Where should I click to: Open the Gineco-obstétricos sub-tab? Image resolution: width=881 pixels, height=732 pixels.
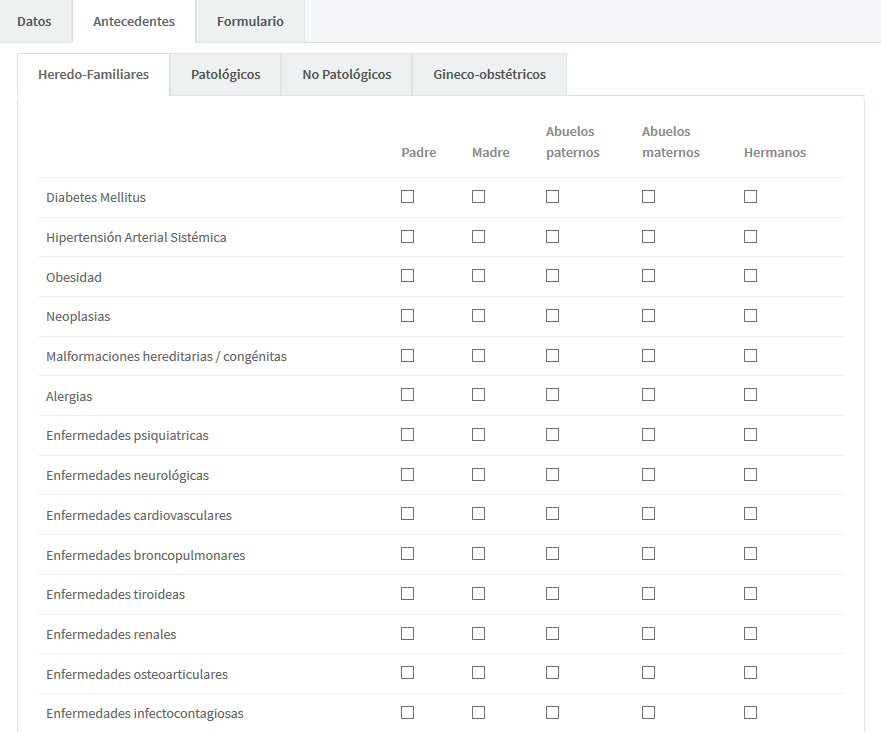[489, 75]
